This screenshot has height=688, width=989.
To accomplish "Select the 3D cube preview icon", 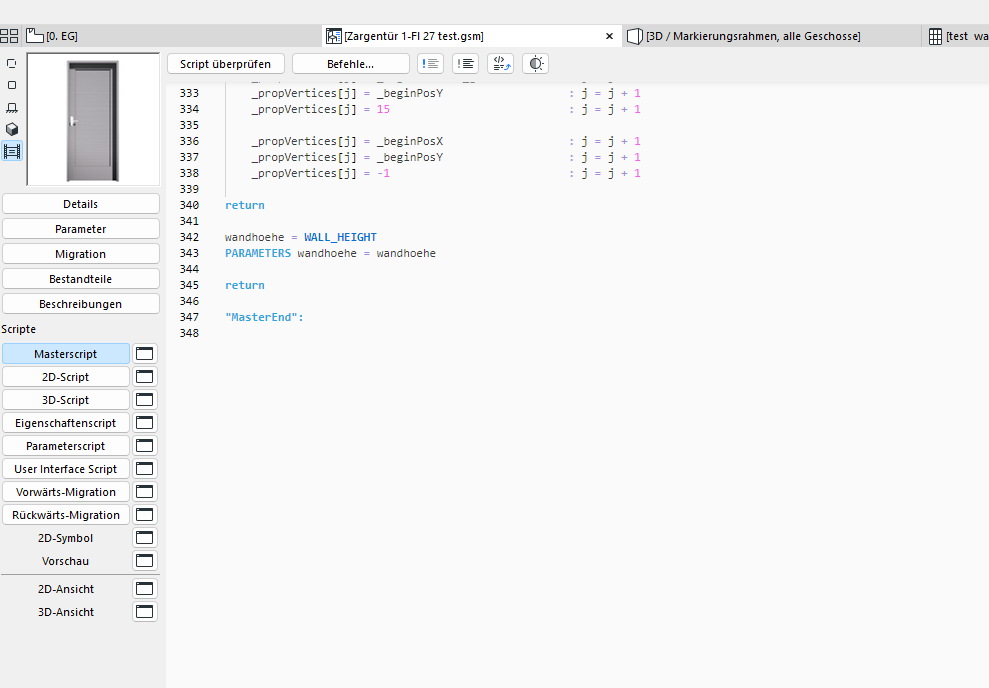I will click(11, 129).
